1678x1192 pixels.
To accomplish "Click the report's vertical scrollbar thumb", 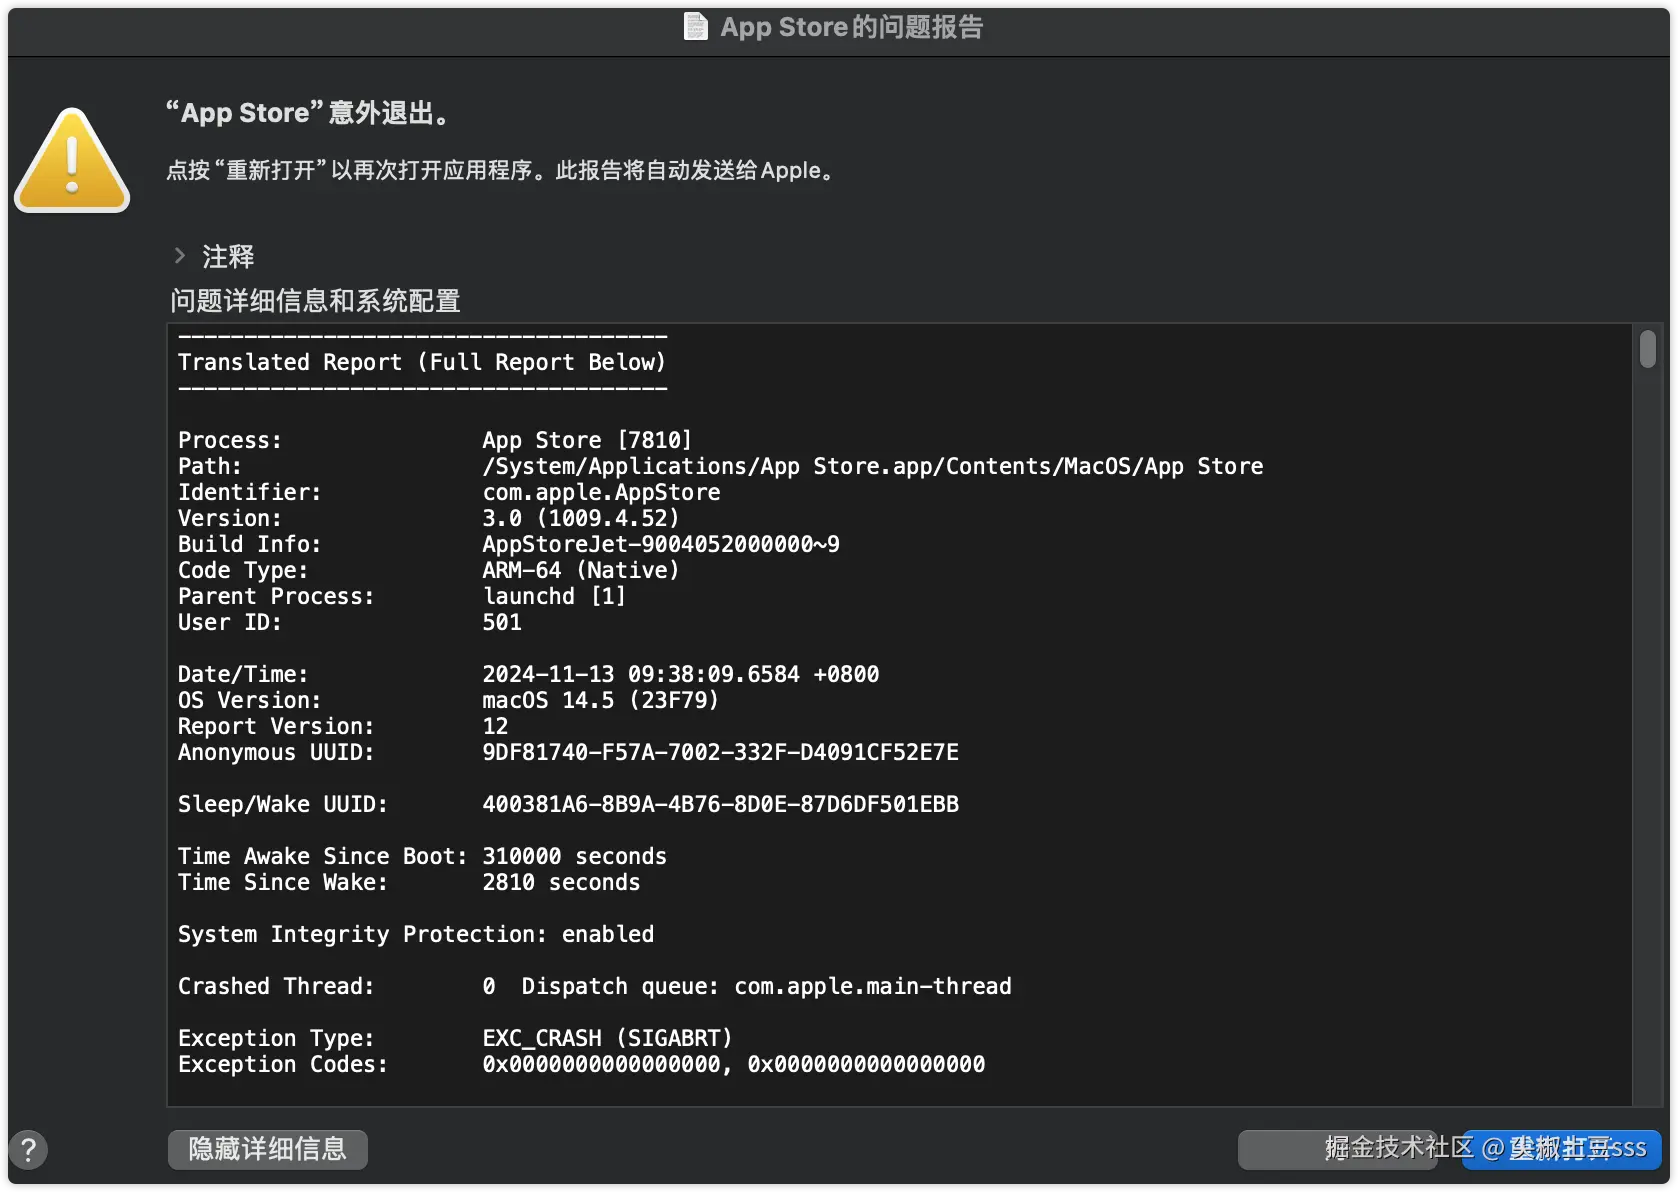I will click(1647, 349).
